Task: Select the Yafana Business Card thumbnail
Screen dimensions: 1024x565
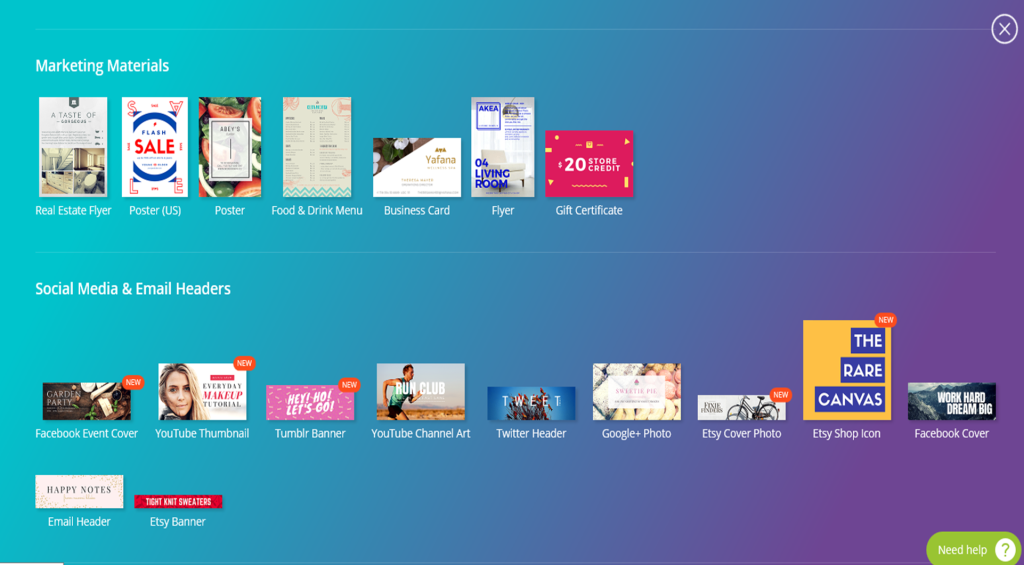Action: click(x=417, y=167)
